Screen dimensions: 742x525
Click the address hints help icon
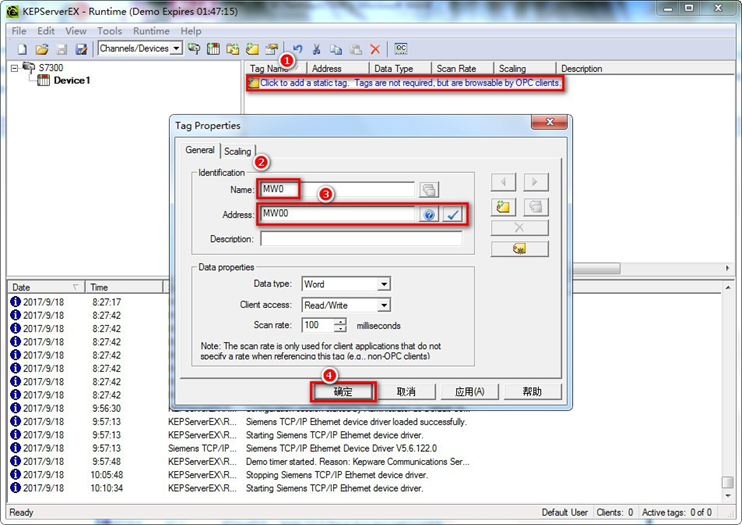pyautogui.click(x=429, y=215)
